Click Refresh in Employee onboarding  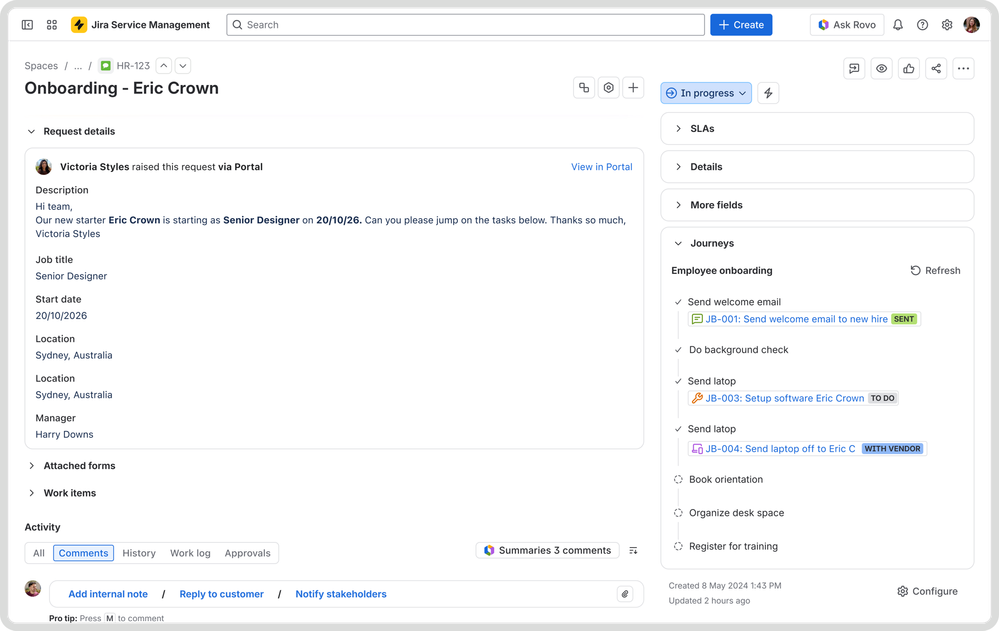point(935,270)
